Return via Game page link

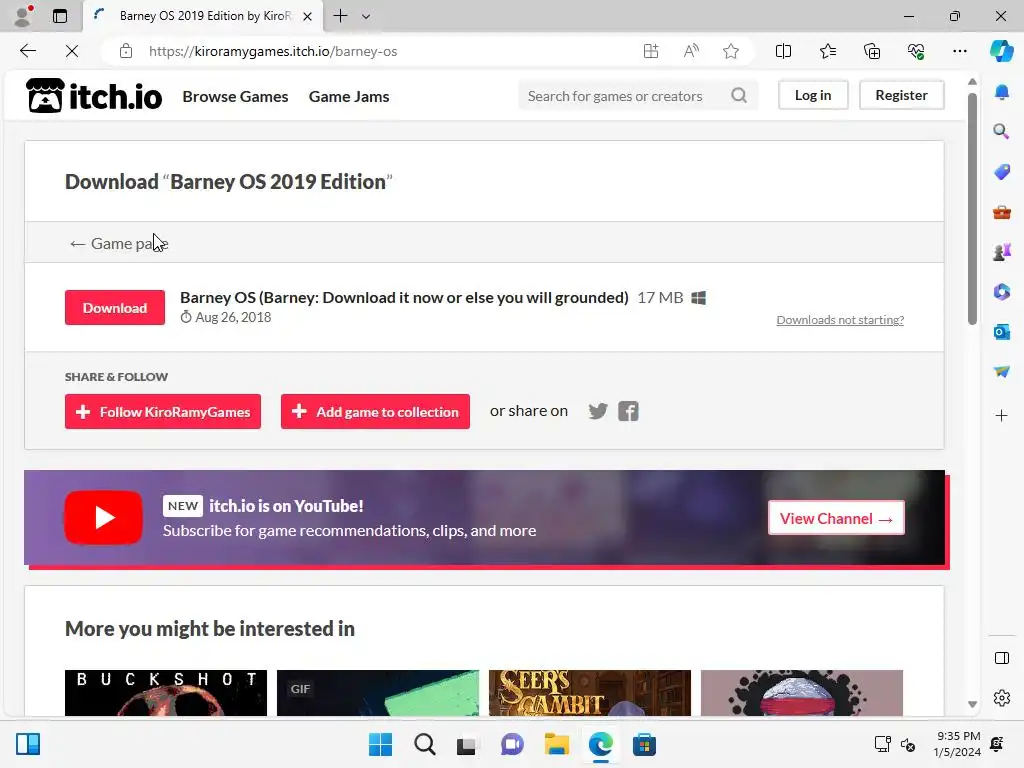[x=119, y=244]
